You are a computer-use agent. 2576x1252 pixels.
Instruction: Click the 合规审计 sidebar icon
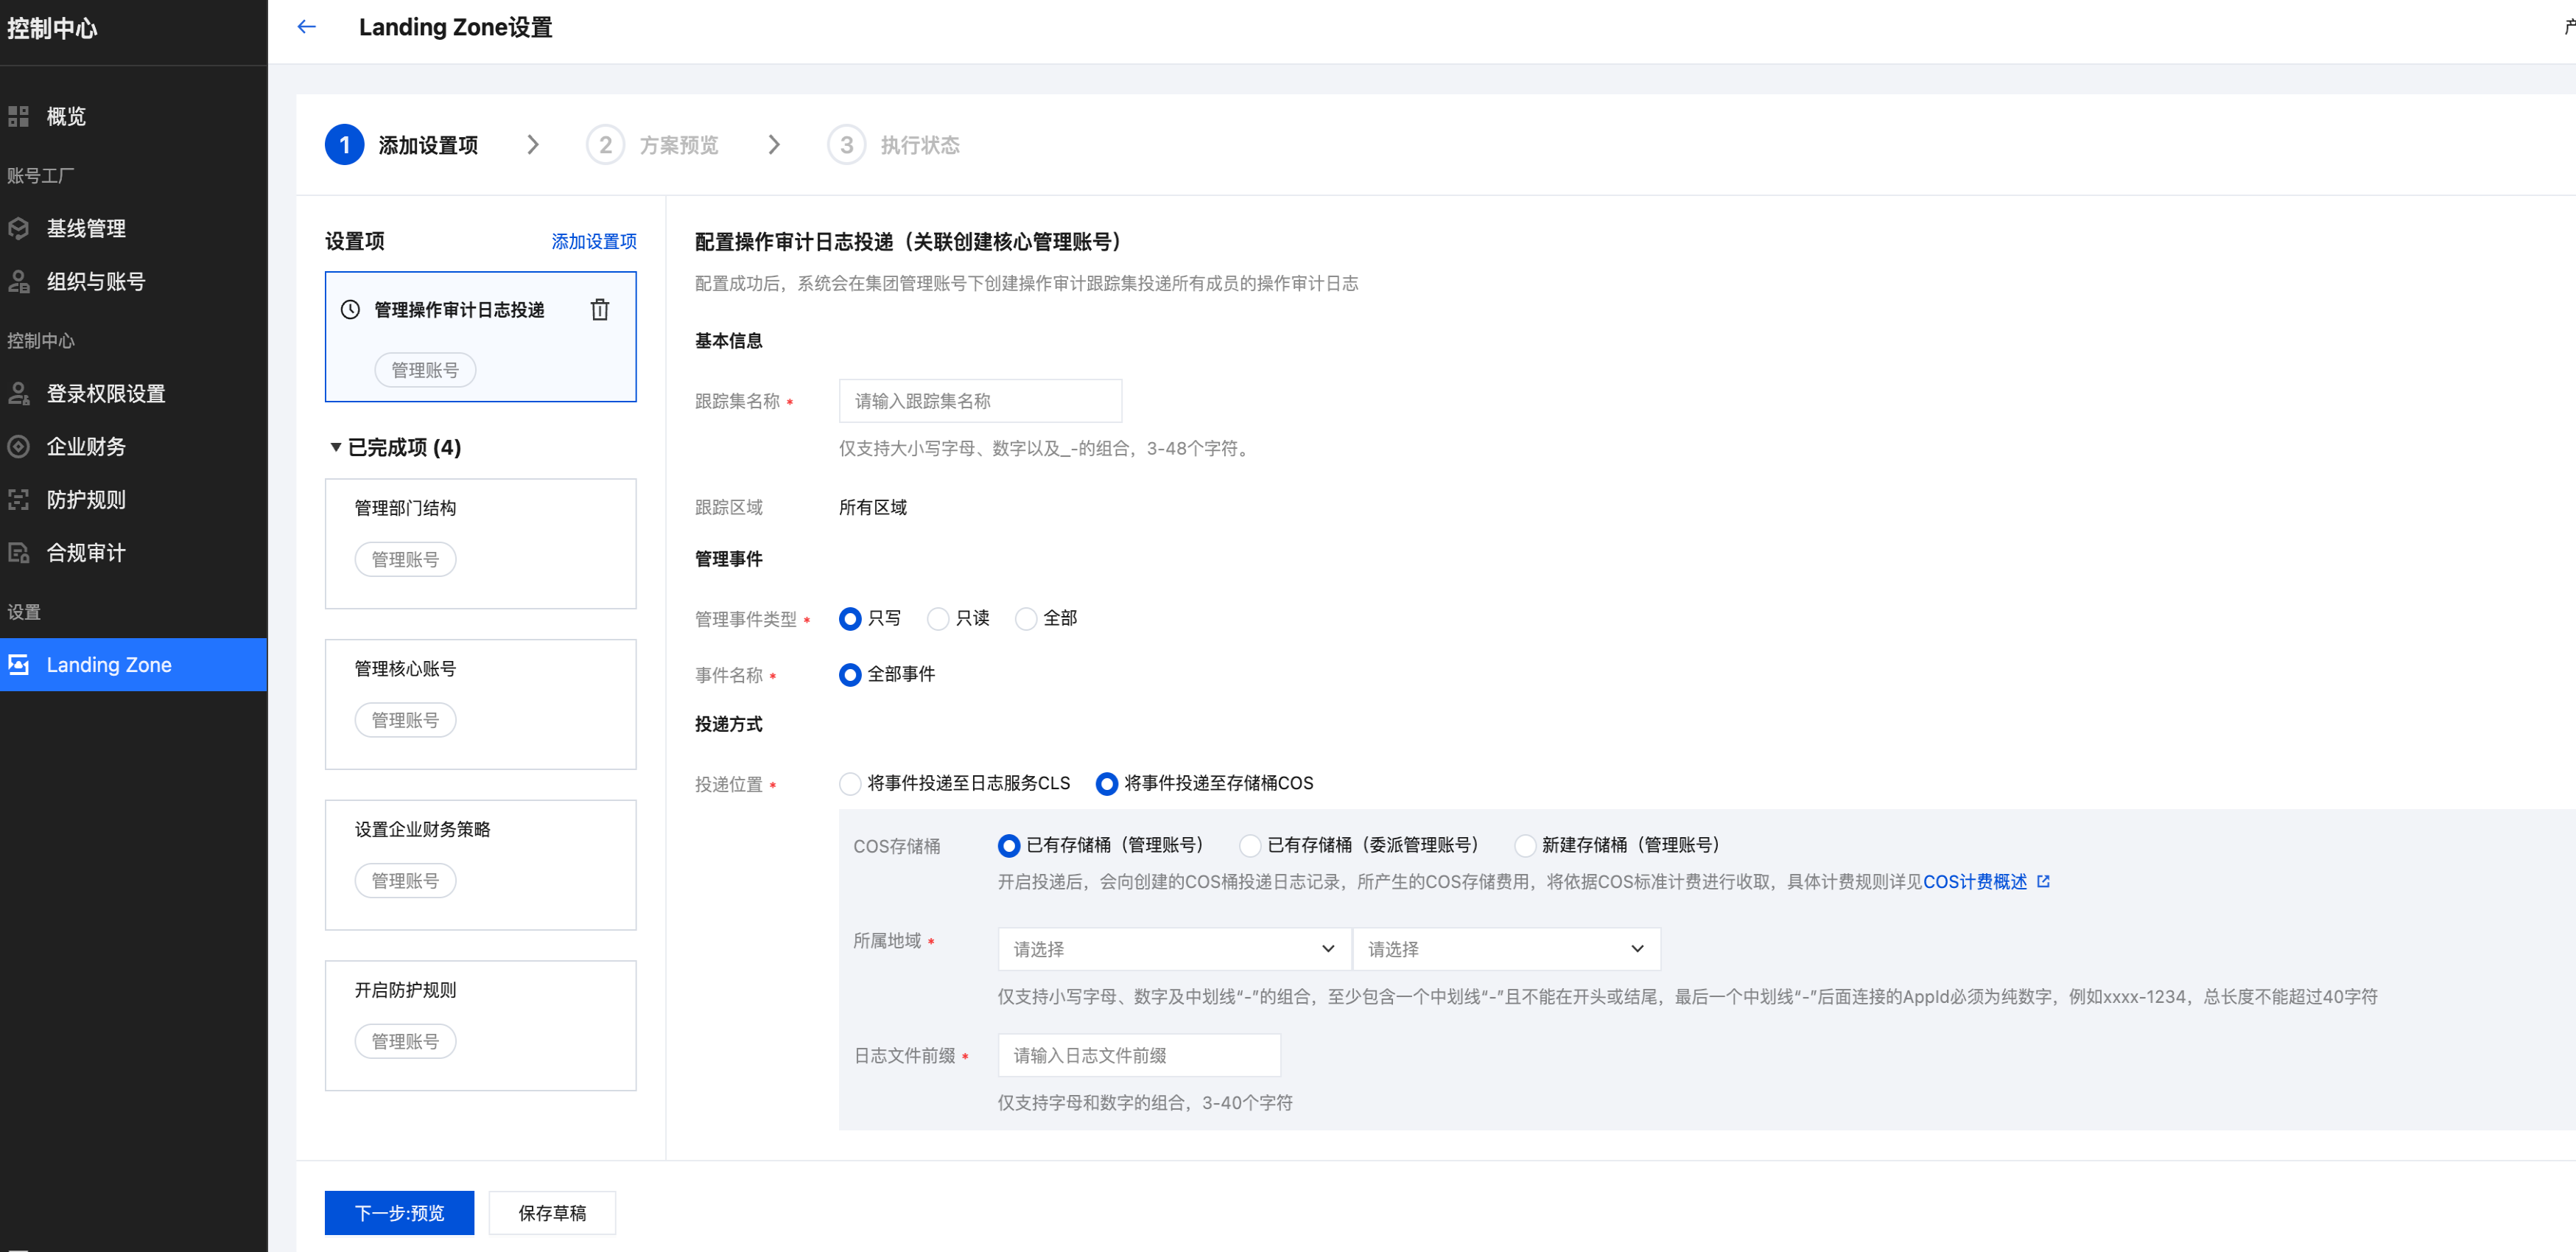[x=19, y=553]
